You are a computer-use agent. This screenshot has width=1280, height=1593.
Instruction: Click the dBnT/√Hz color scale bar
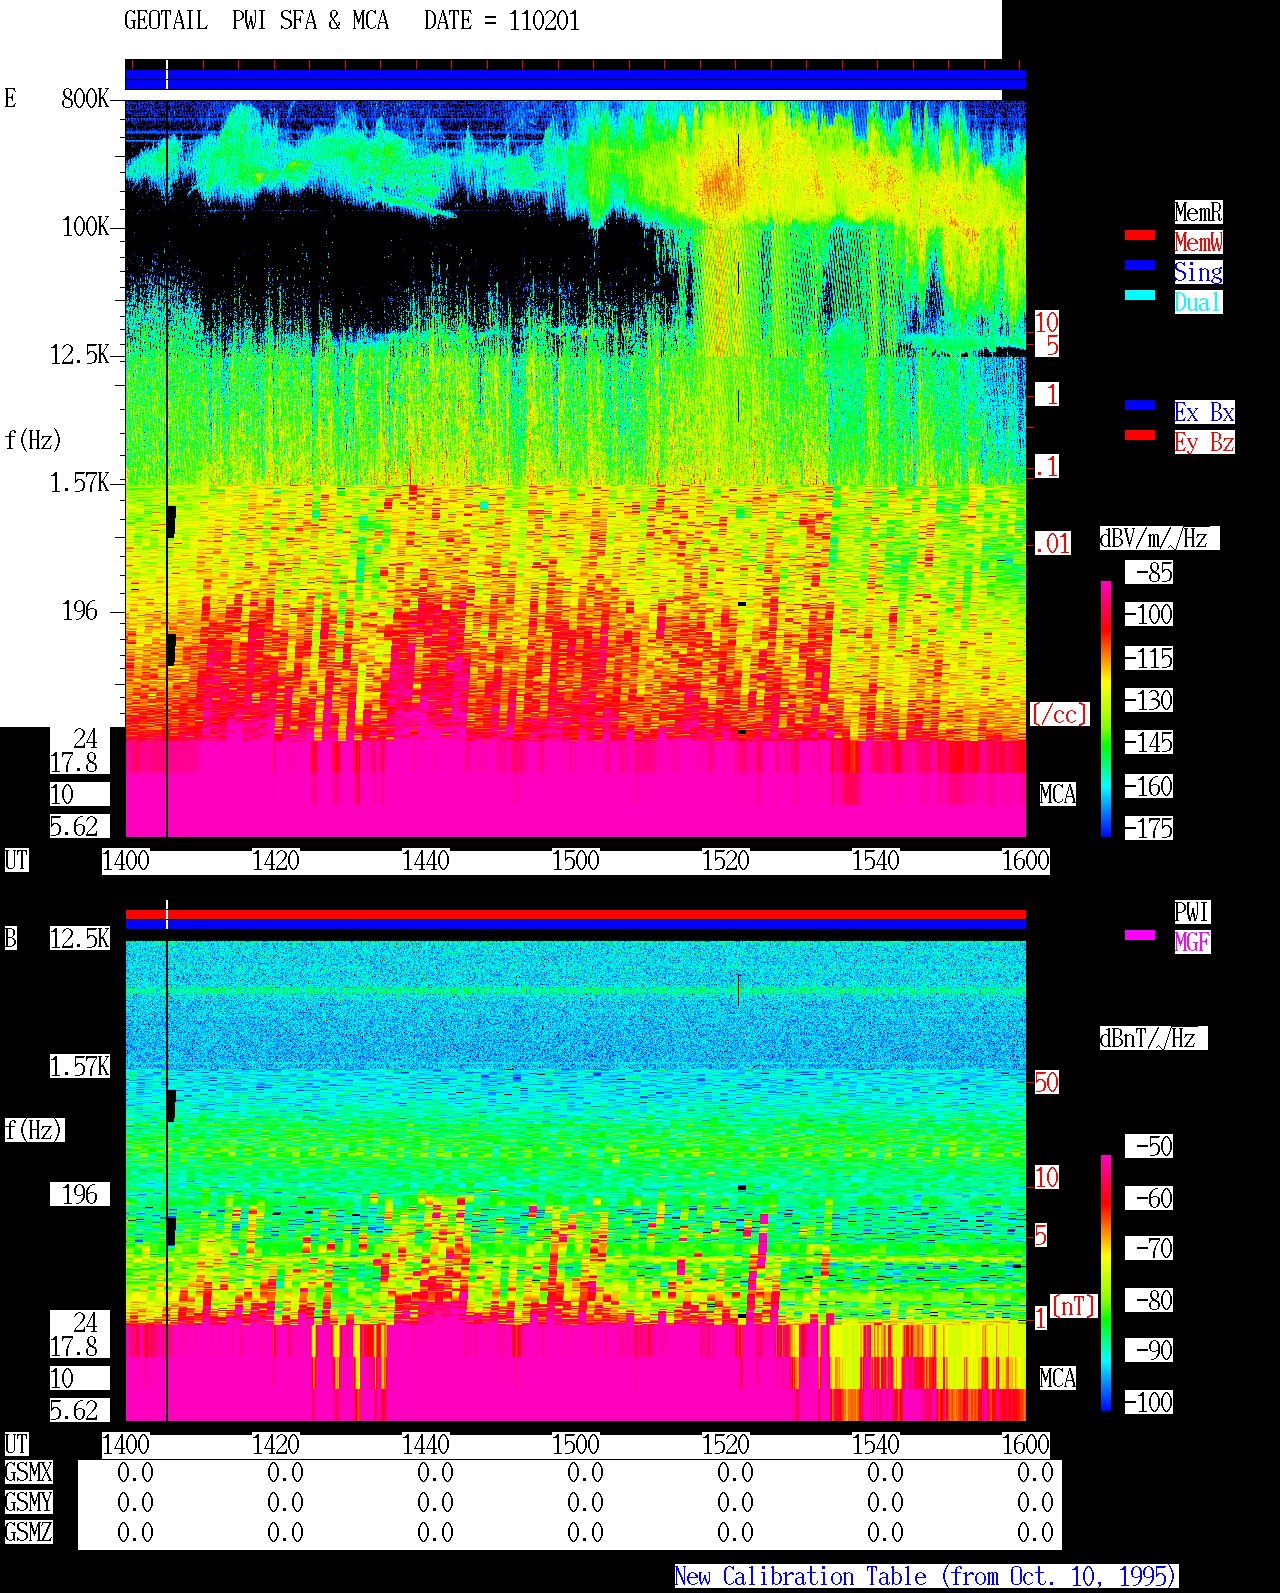pos(1106,1283)
